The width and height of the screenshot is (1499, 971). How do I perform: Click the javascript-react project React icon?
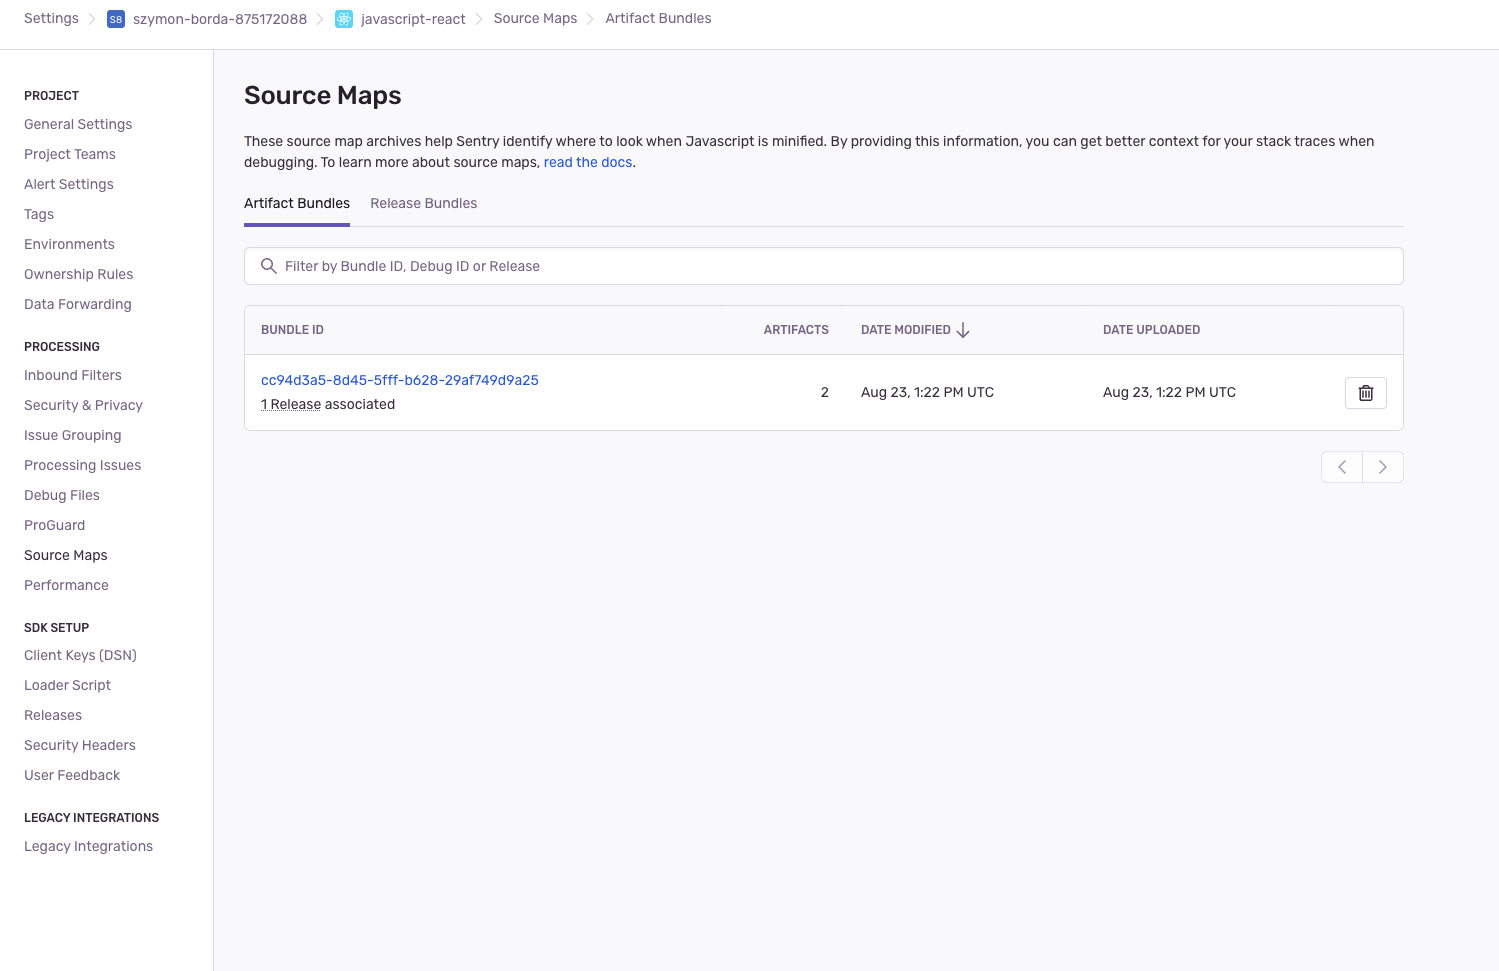tap(344, 19)
